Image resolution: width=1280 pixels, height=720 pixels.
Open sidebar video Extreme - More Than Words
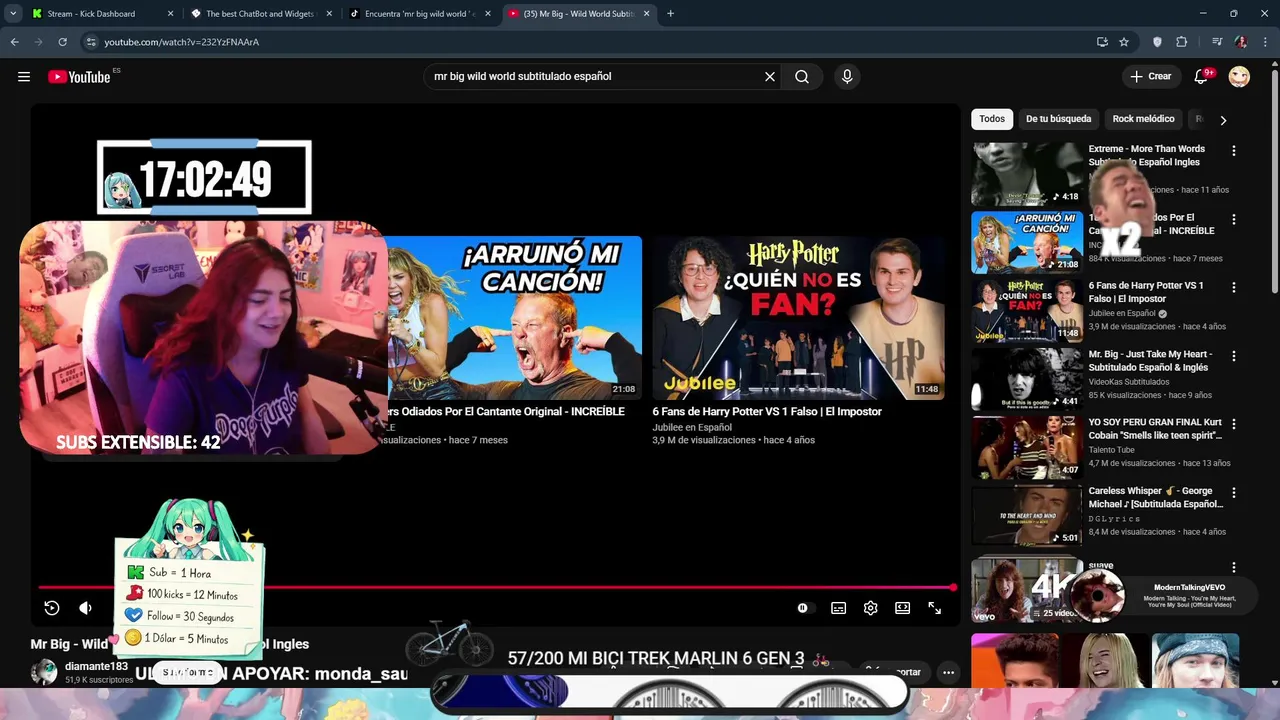click(1147, 155)
